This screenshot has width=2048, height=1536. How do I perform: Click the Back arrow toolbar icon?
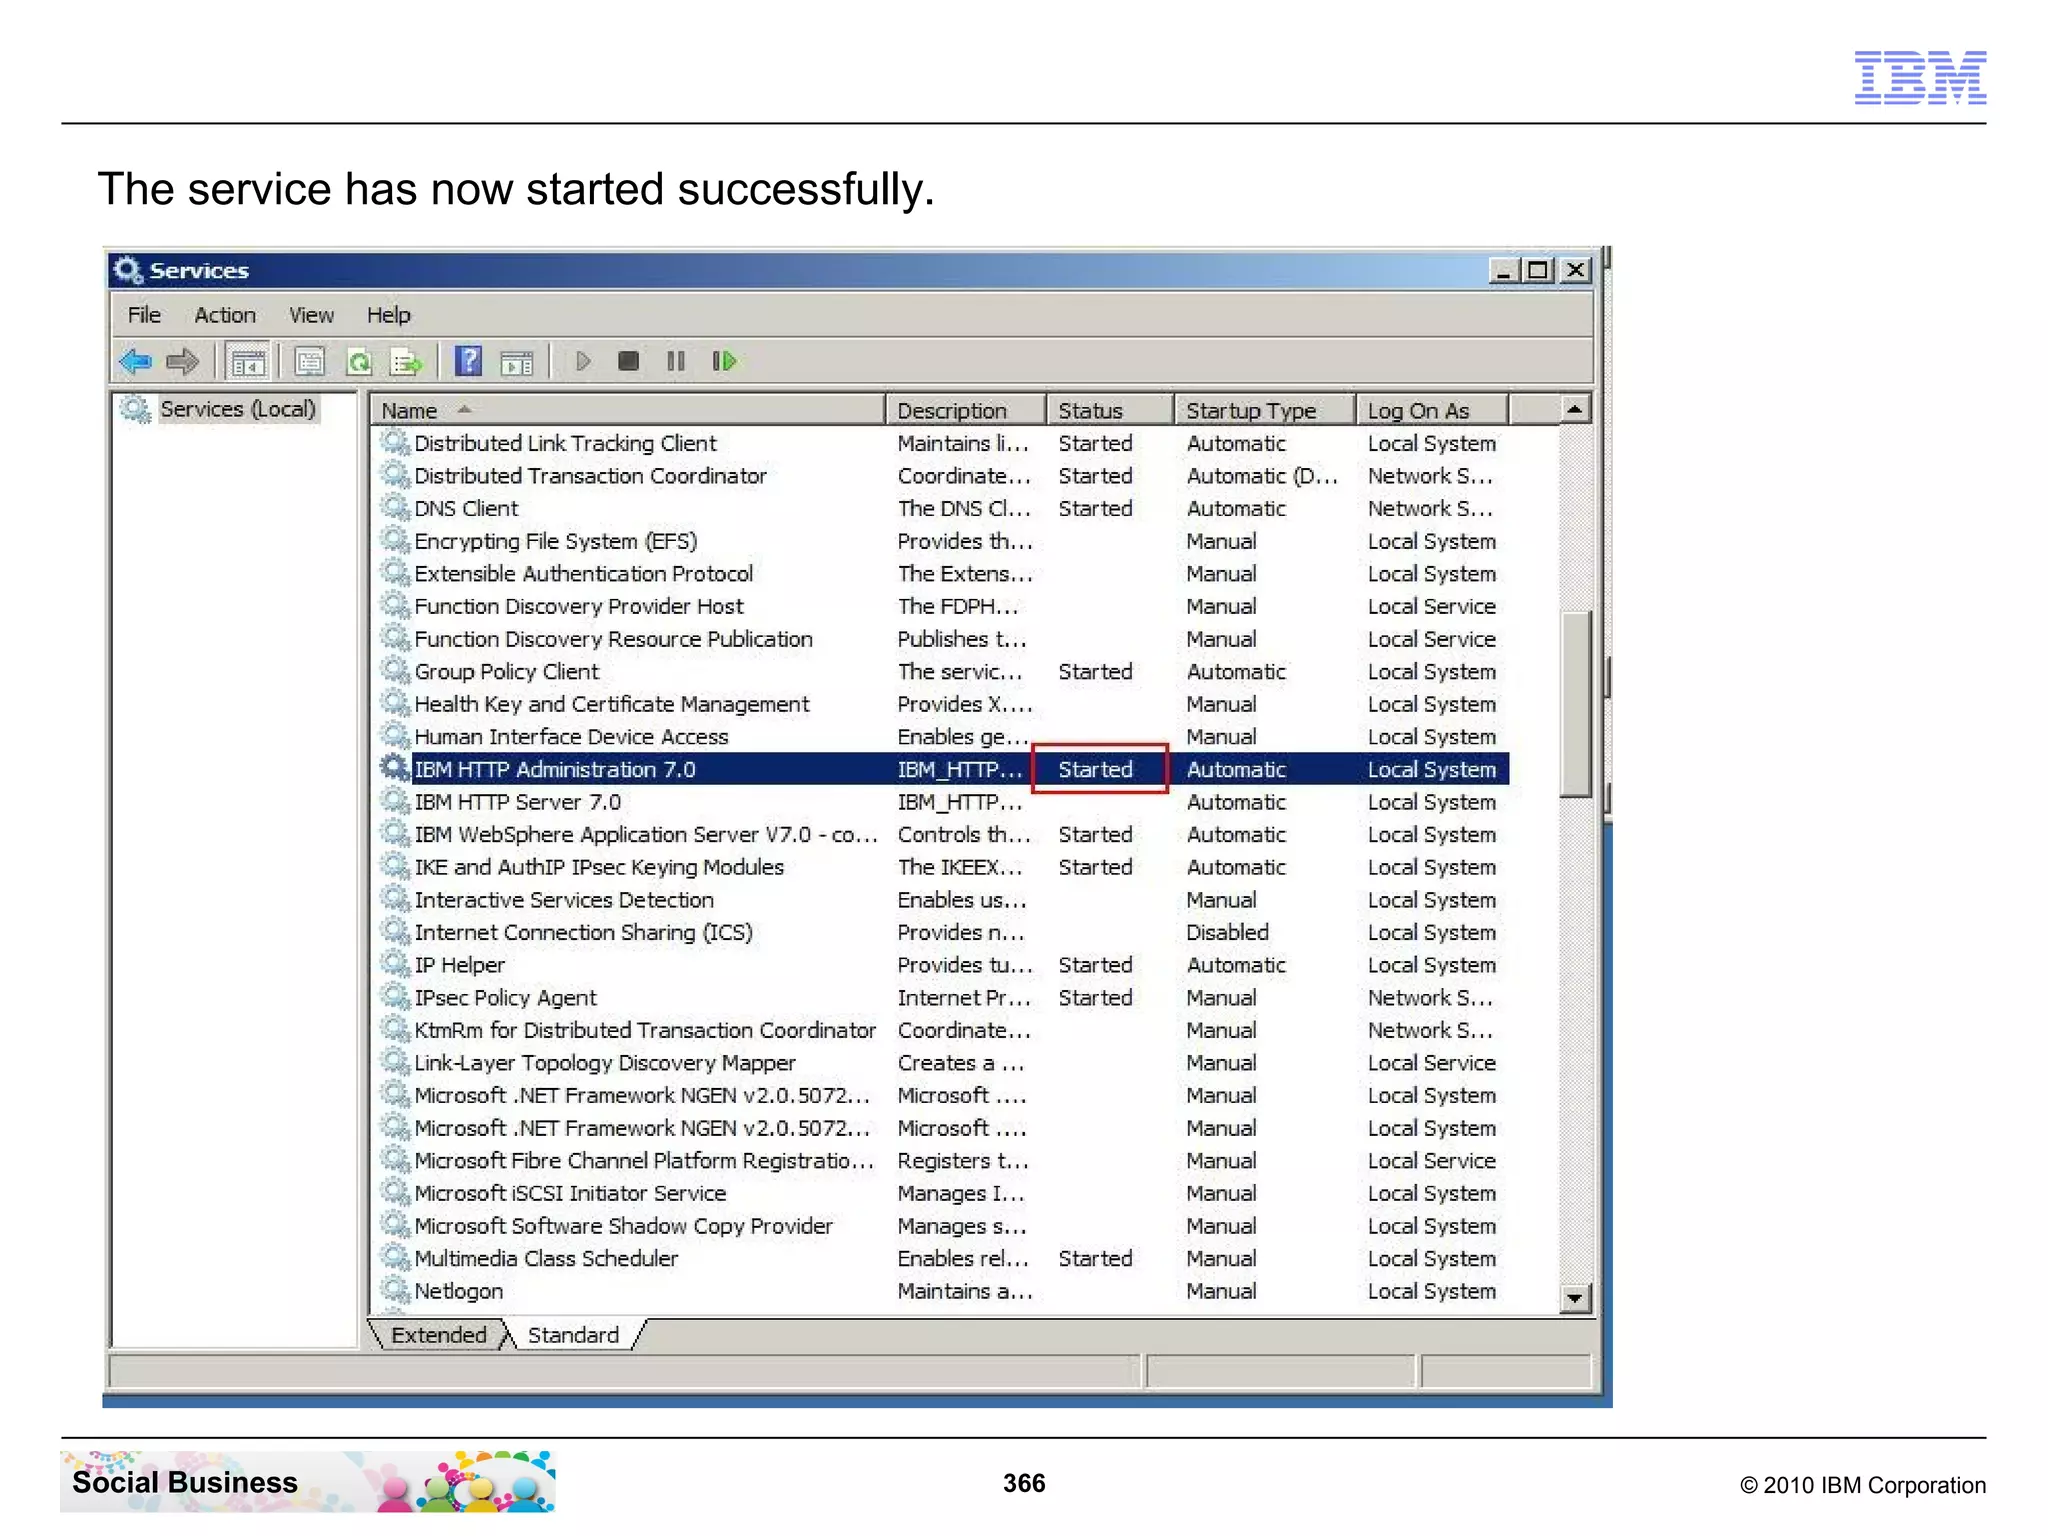[x=136, y=361]
